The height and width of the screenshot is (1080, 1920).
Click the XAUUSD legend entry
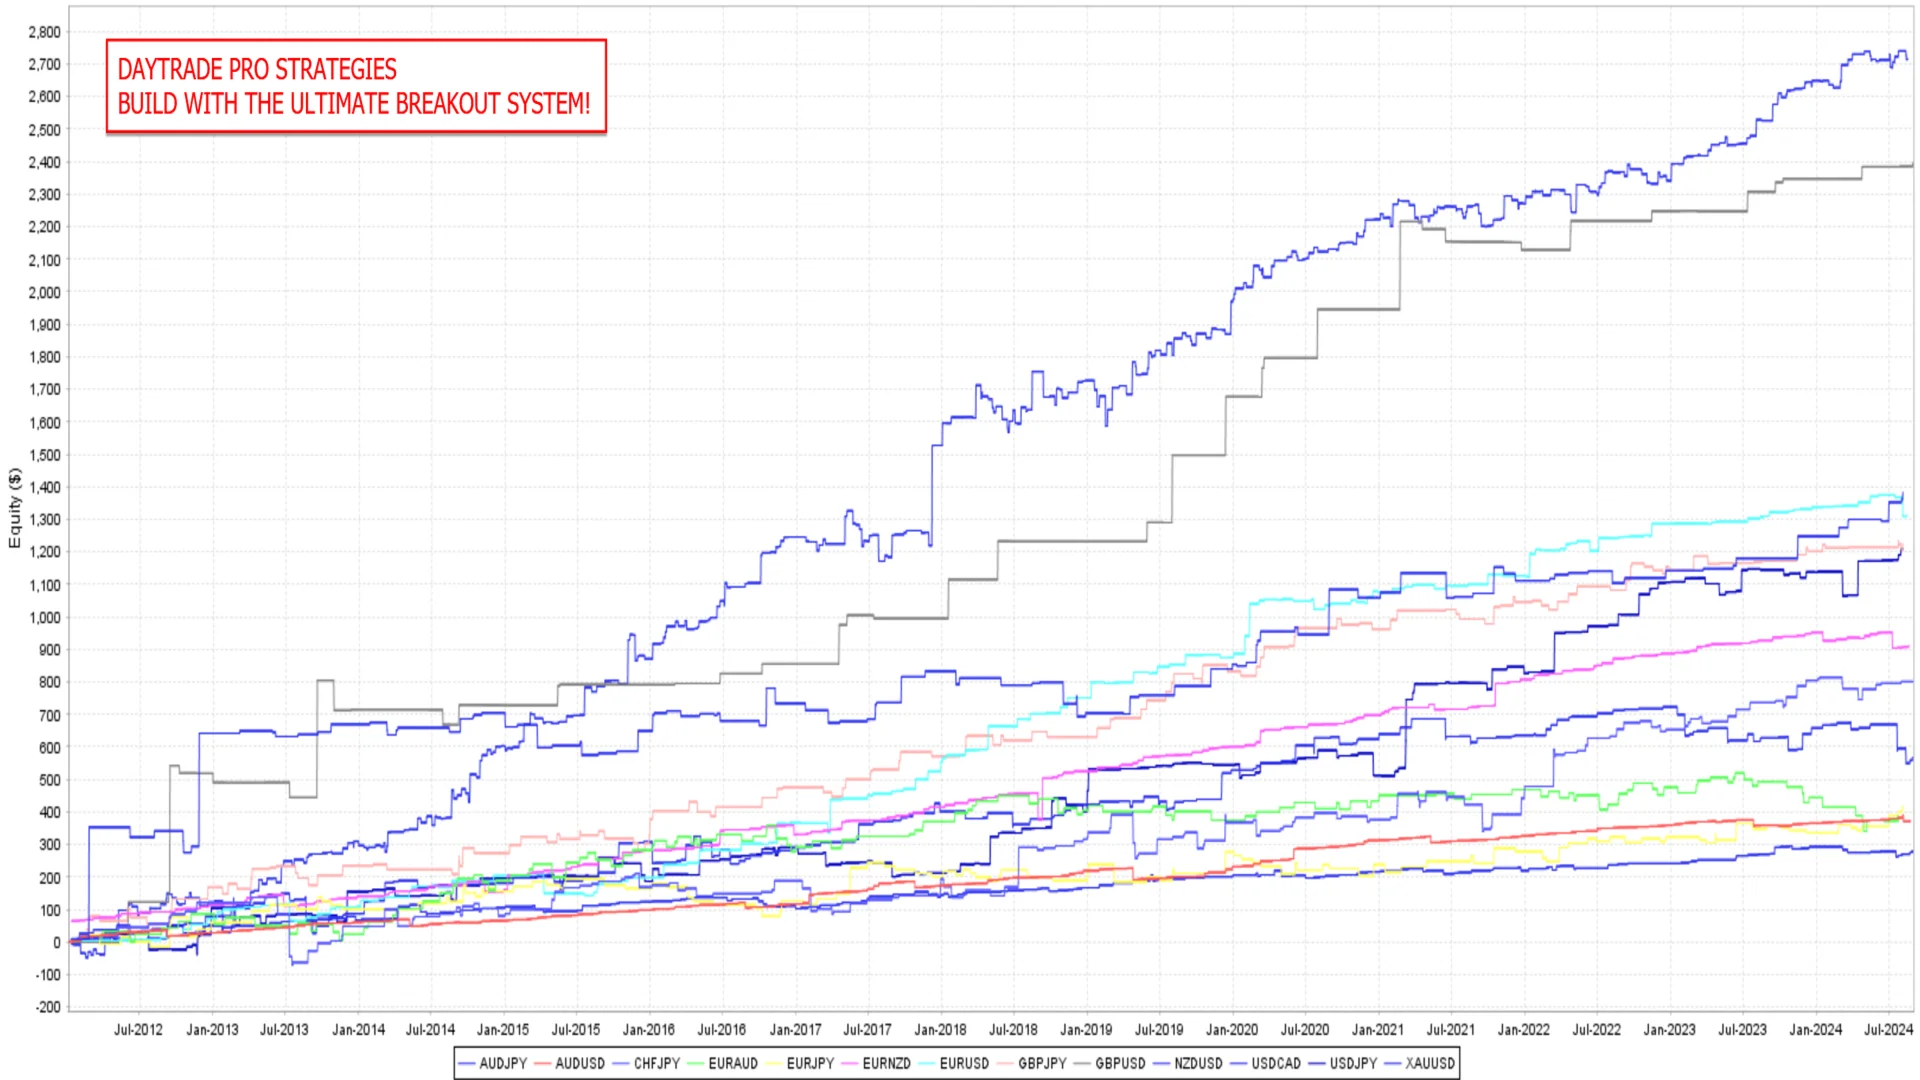(x=1420, y=1063)
